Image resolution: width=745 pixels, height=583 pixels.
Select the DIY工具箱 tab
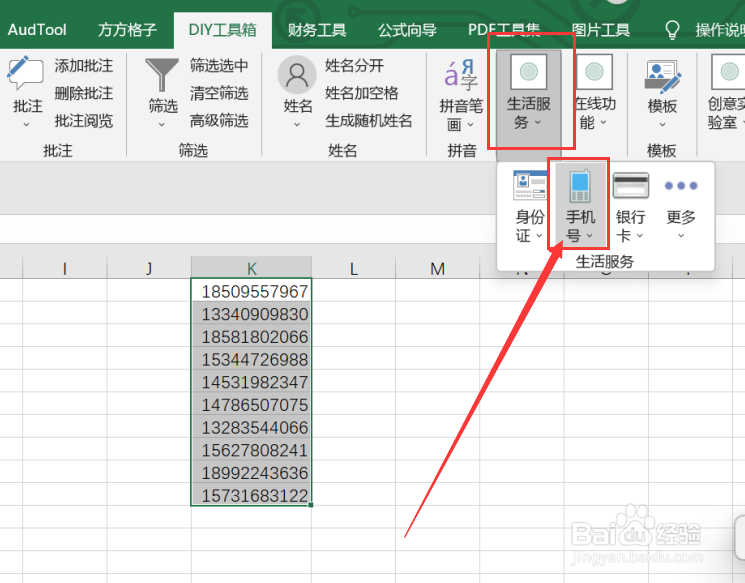click(222, 30)
